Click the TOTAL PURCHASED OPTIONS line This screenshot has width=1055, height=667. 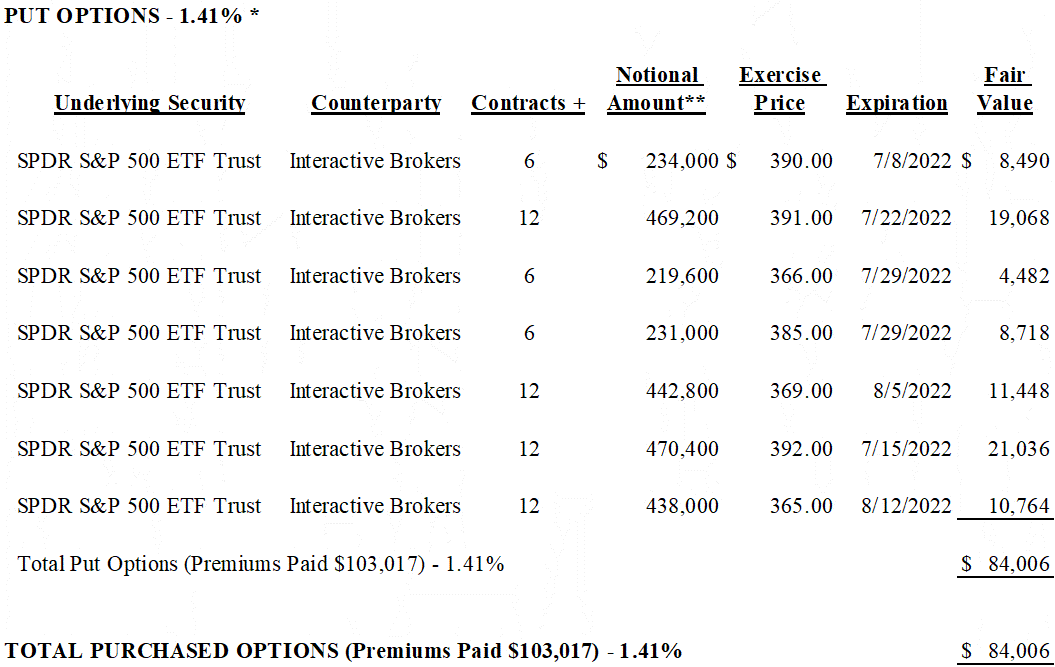(x=344, y=651)
